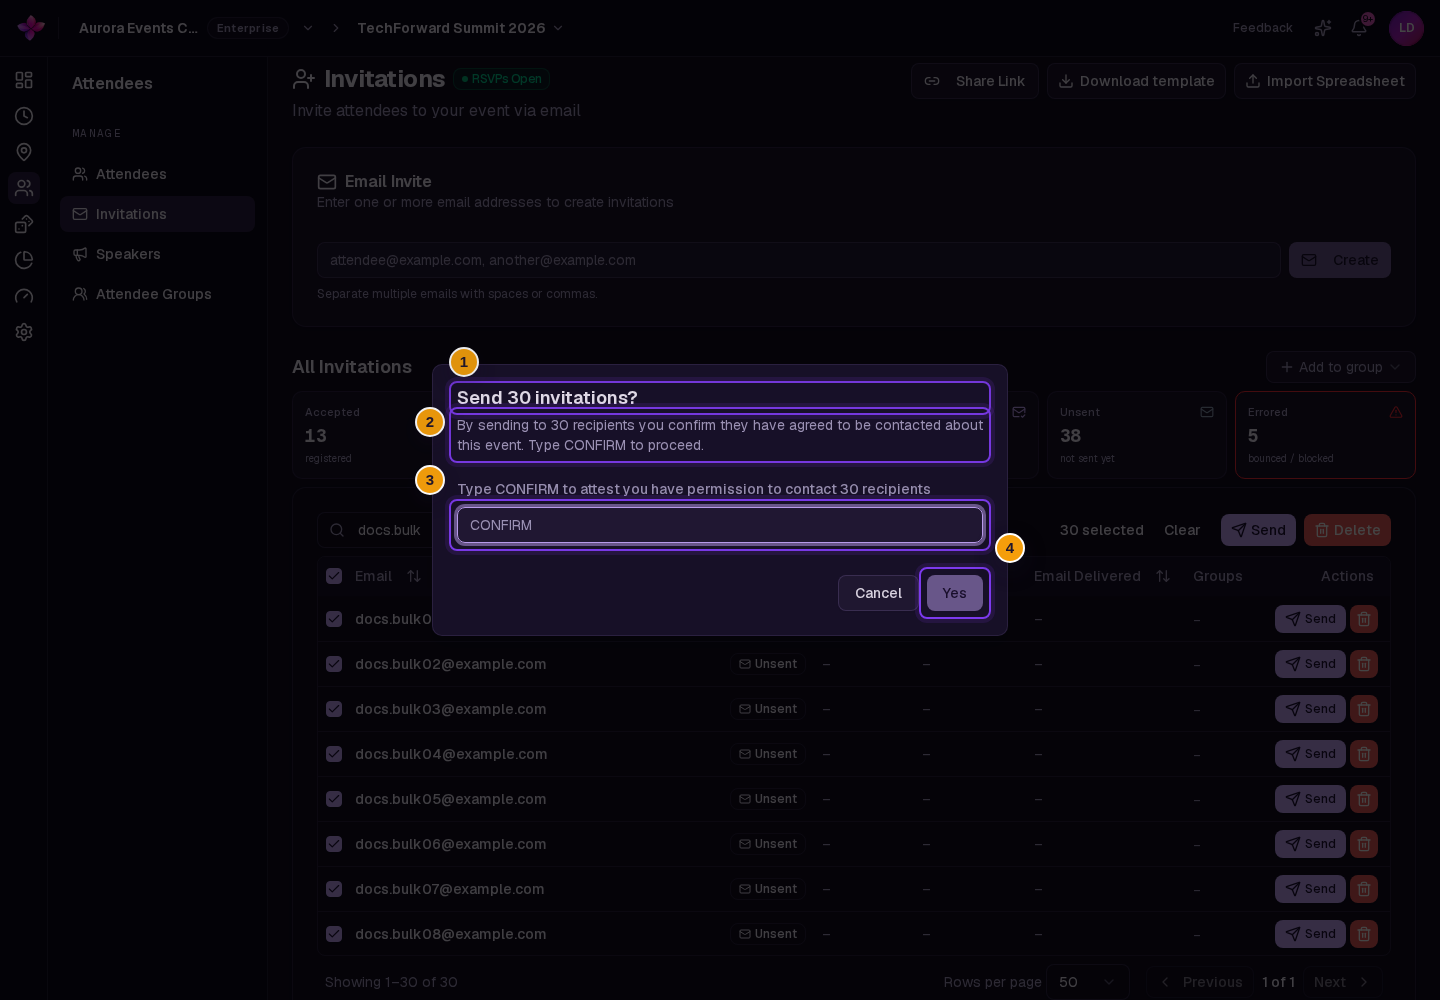Toggle the select-all checkbox in the table header
Viewport: 1440px width, 1000px height.
pos(334,576)
